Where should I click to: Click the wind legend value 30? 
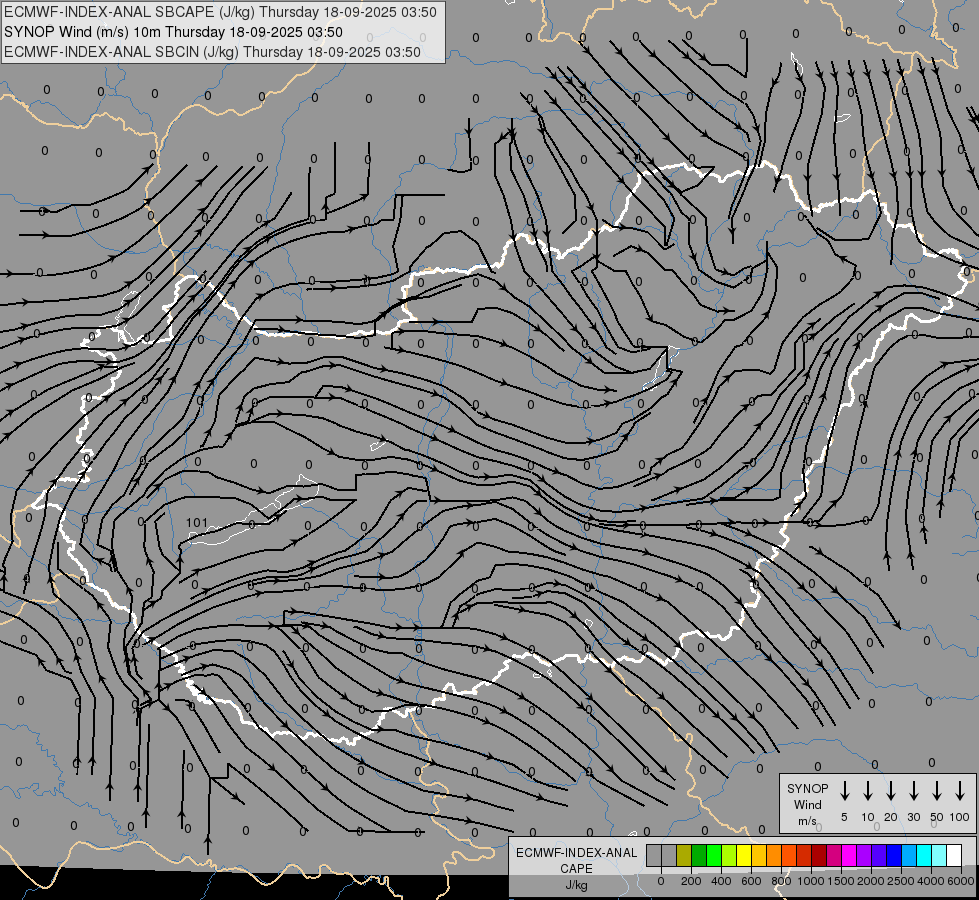point(913,817)
